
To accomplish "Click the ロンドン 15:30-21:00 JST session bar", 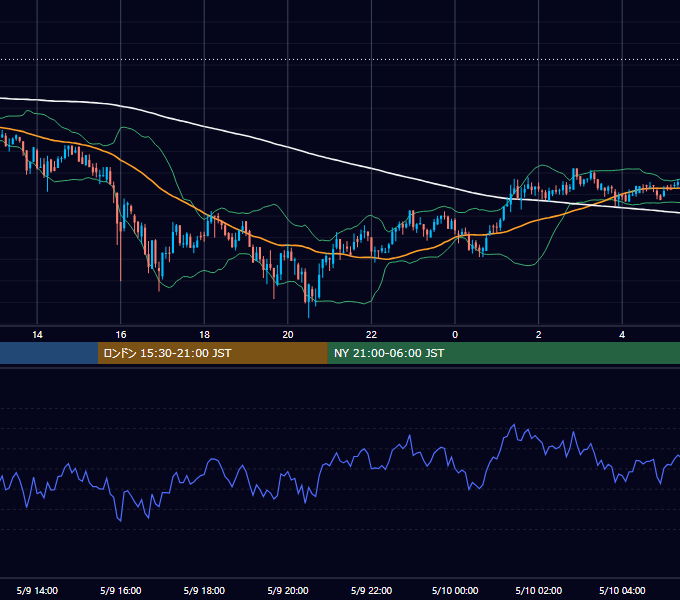I will pyautogui.click(x=212, y=353).
